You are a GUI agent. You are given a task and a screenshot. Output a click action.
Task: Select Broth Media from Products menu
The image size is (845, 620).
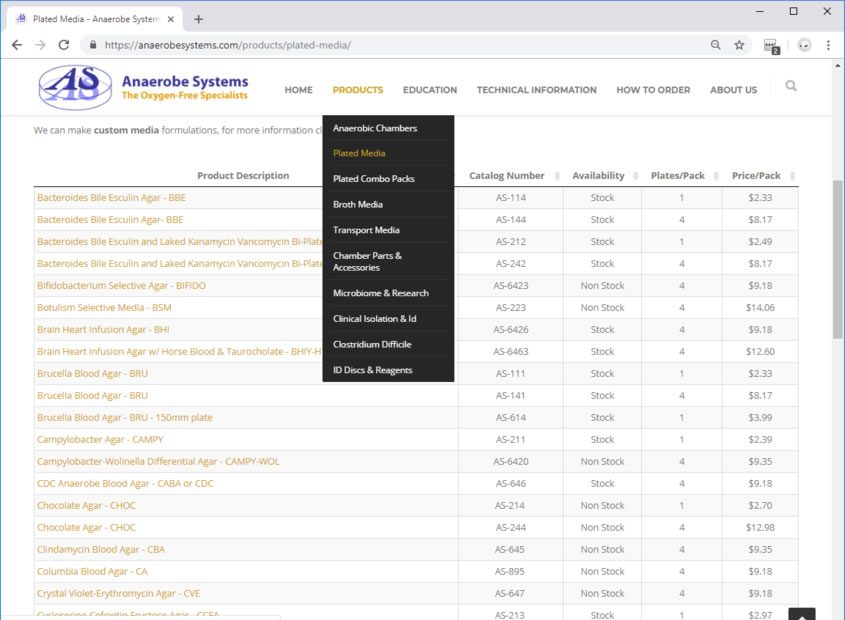point(358,205)
